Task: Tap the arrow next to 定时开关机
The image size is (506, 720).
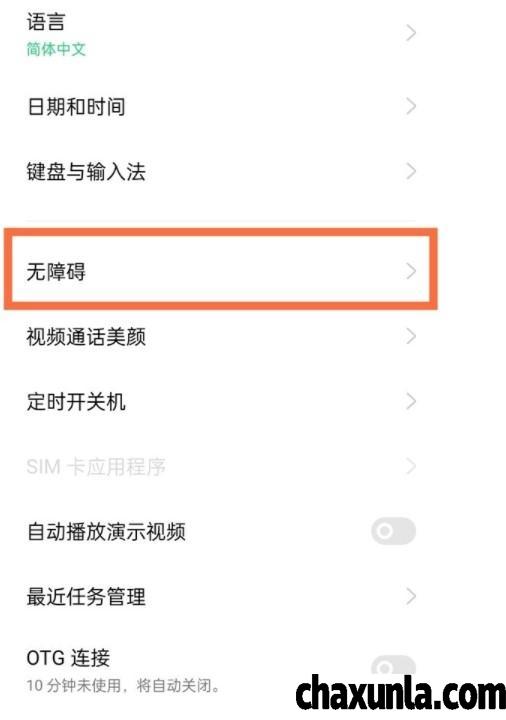Action: click(x=411, y=402)
